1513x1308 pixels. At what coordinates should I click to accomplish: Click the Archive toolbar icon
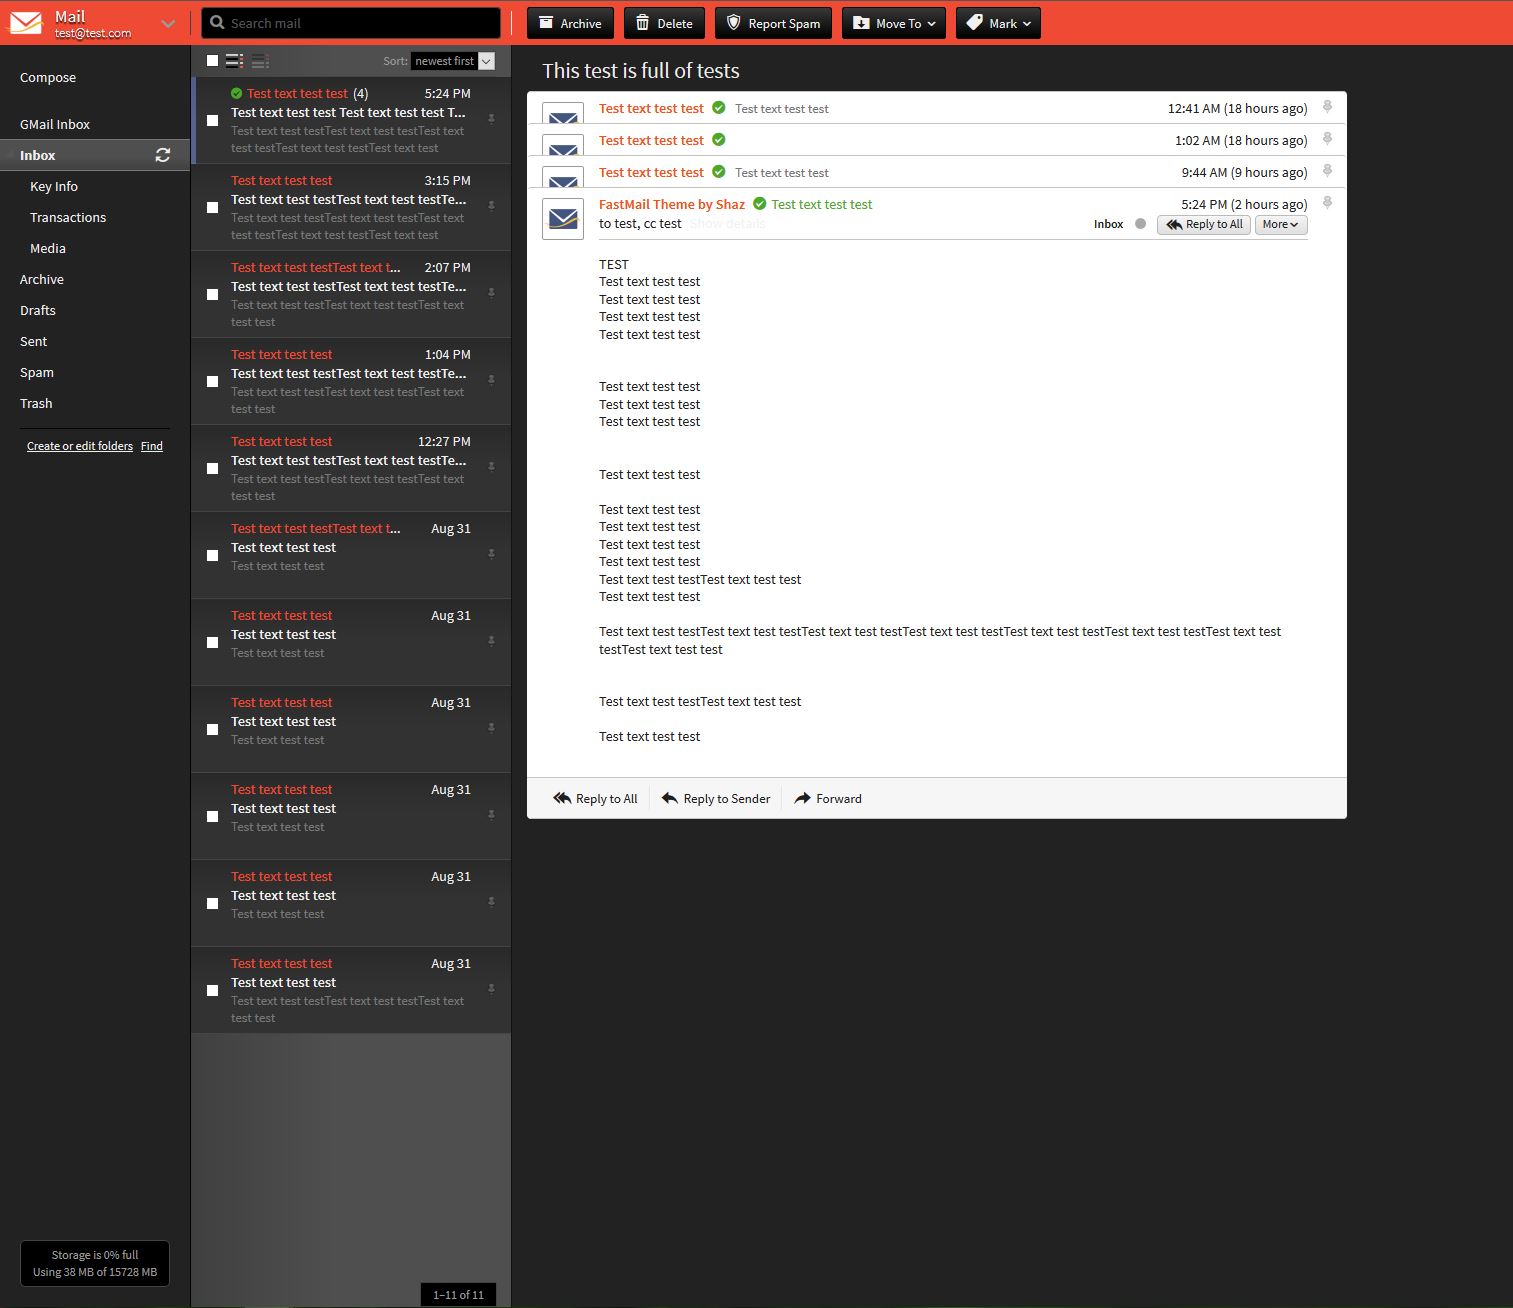pyautogui.click(x=547, y=22)
